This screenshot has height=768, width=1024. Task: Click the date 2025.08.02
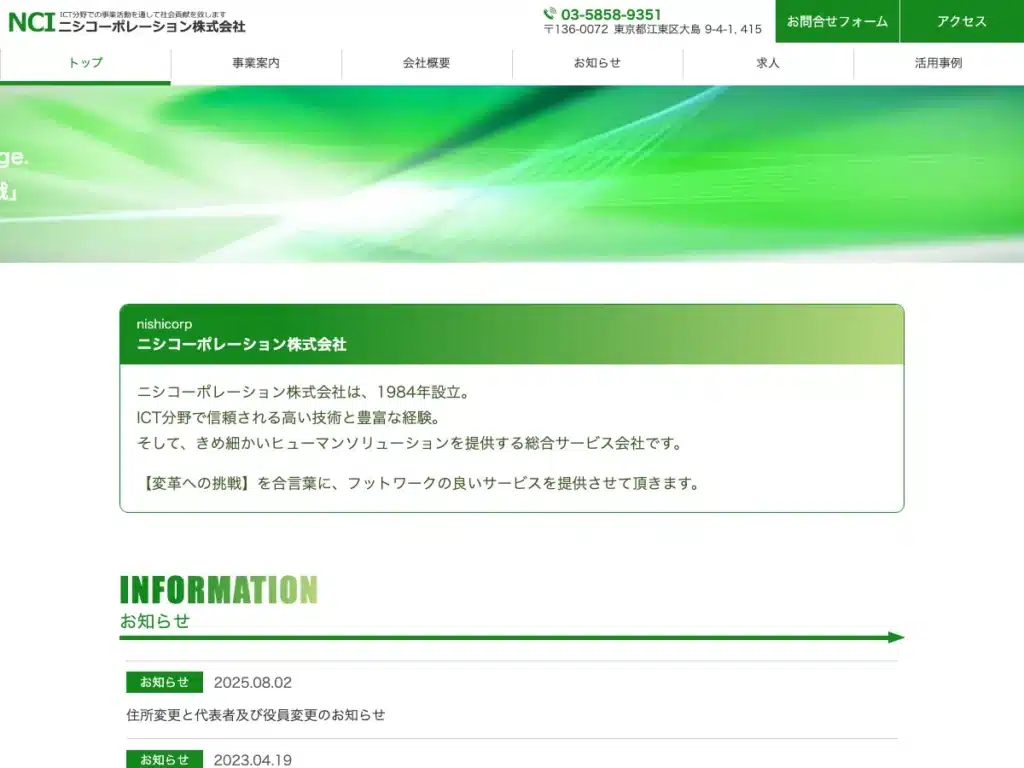[253, 682]
